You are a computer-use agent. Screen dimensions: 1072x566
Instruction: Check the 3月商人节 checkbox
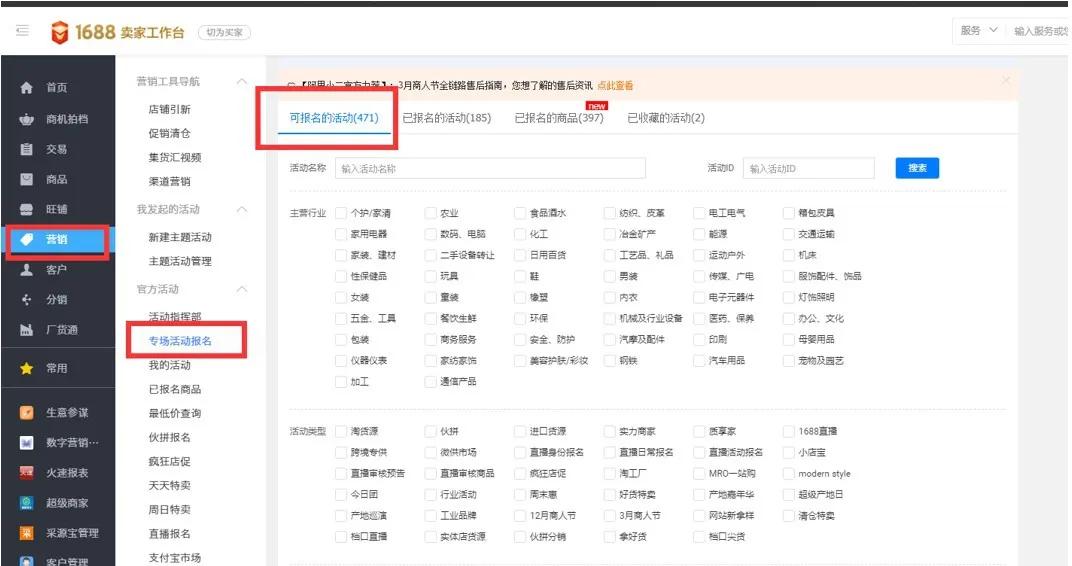(609, 515)
